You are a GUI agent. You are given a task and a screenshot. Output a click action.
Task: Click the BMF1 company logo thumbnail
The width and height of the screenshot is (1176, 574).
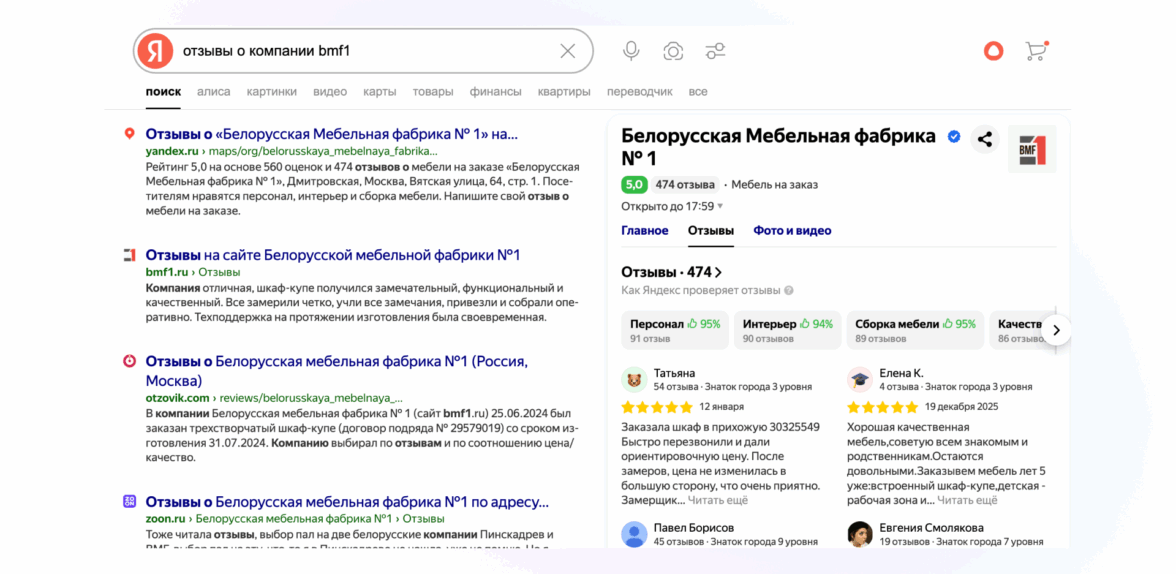point(1032,149)
